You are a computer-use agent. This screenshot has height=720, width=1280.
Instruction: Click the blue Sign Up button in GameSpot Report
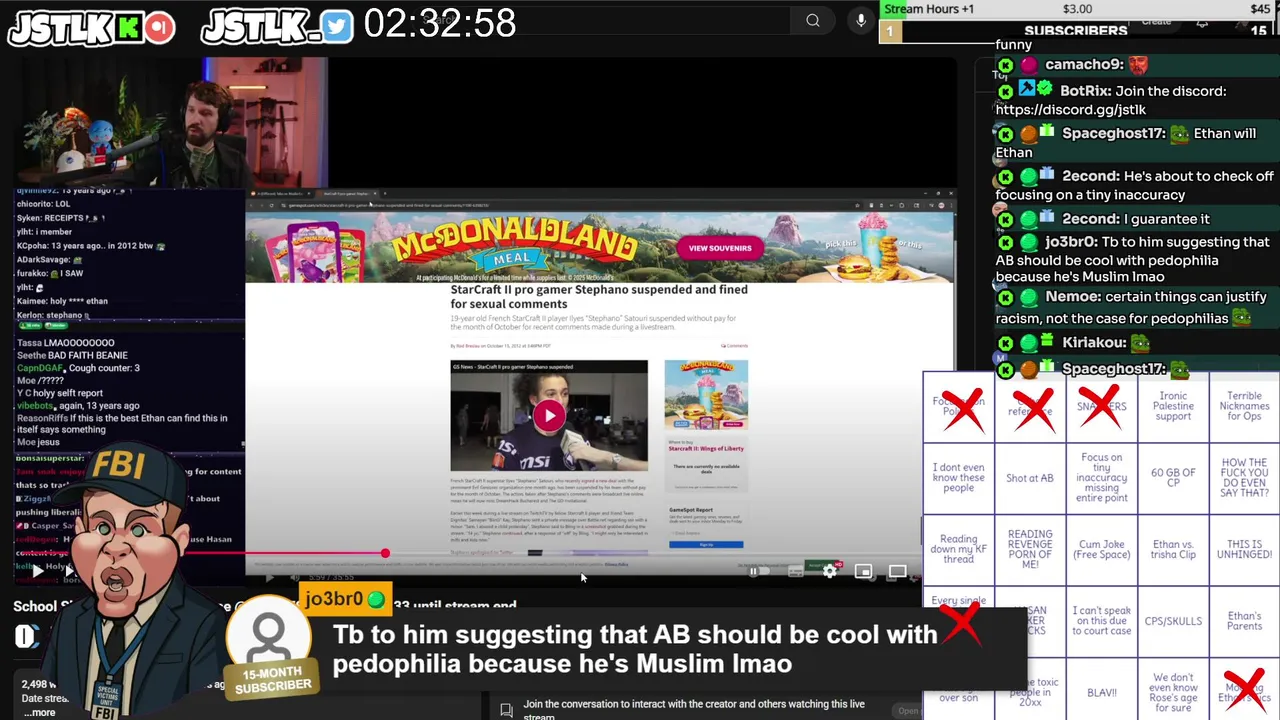706,545
